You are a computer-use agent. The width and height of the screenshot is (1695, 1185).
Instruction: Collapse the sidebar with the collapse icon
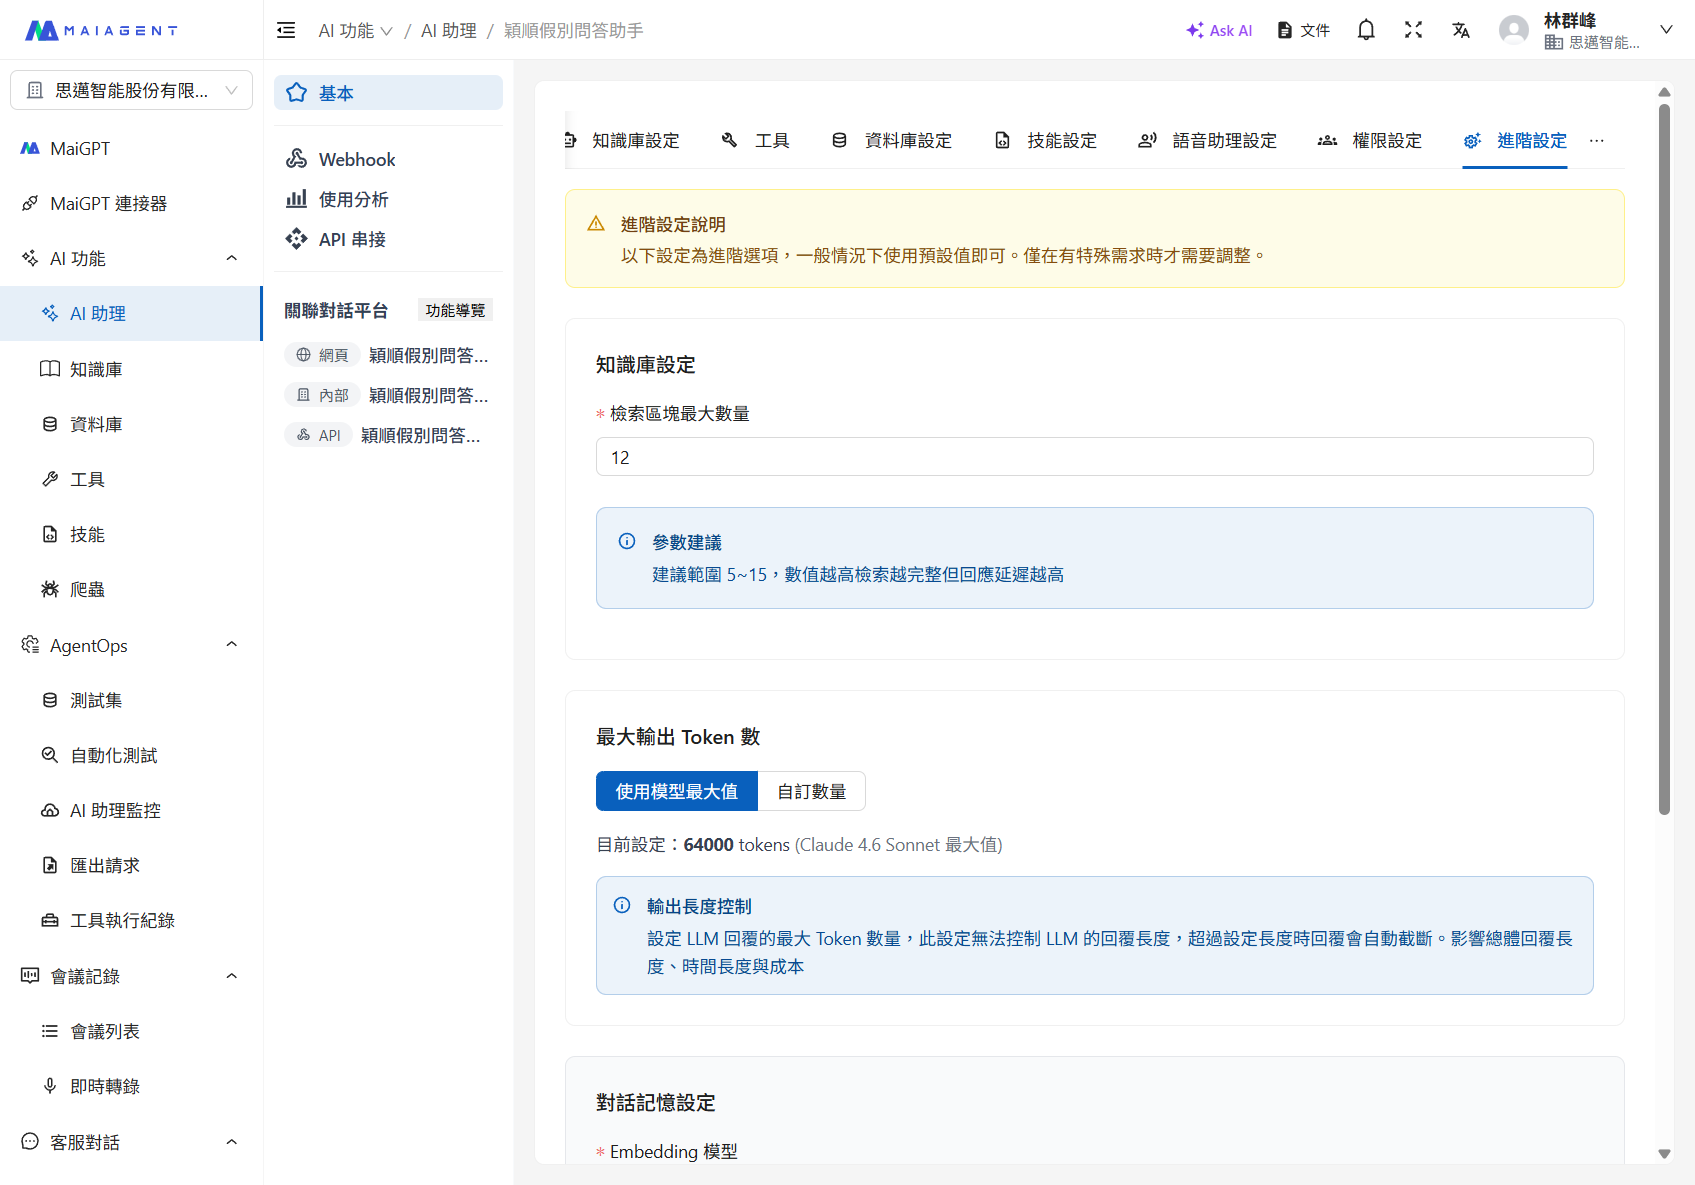285,30
